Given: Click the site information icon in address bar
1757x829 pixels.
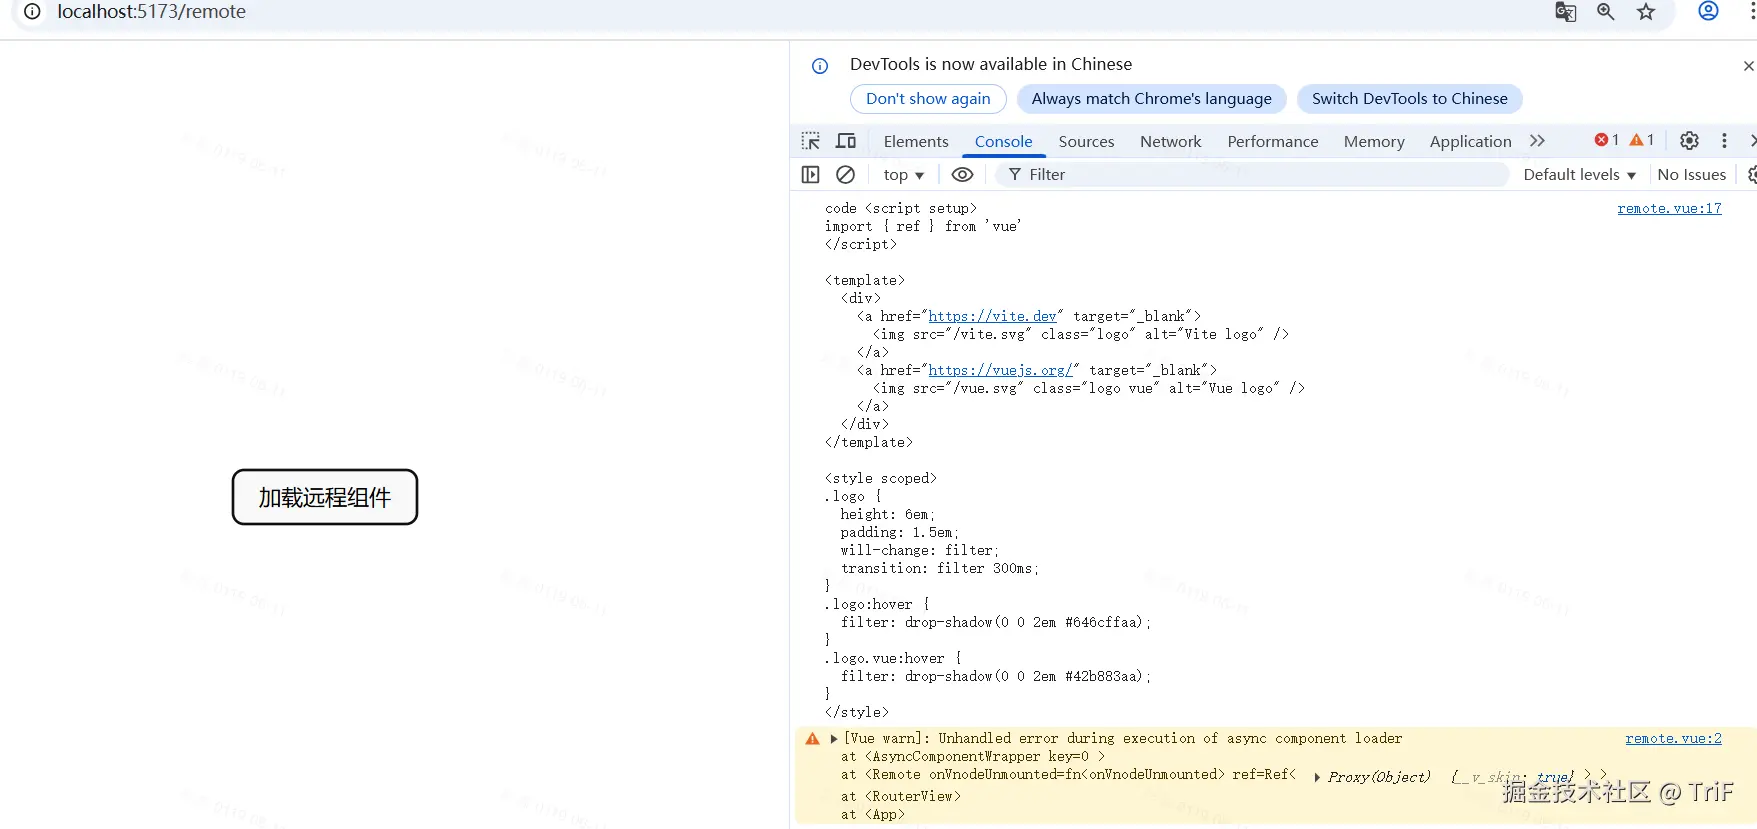Looking at the screenshot, I should pos(32,12).
